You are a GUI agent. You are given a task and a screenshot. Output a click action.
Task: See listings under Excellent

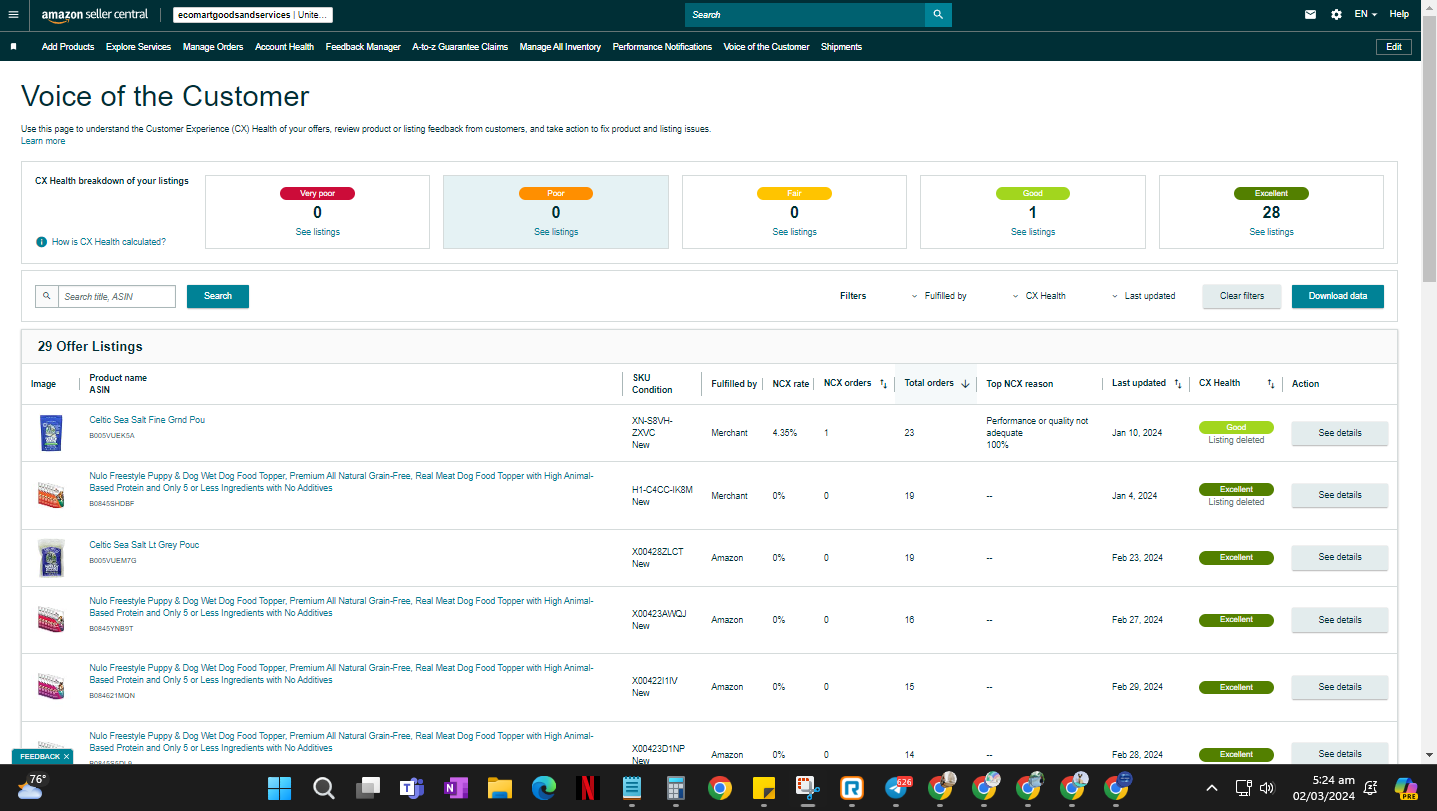click(x=1271, y=232)
